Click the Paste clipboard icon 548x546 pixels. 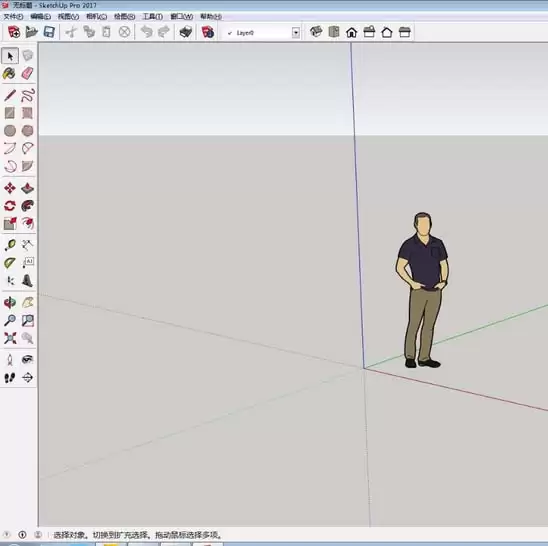[x=107, y=32]
